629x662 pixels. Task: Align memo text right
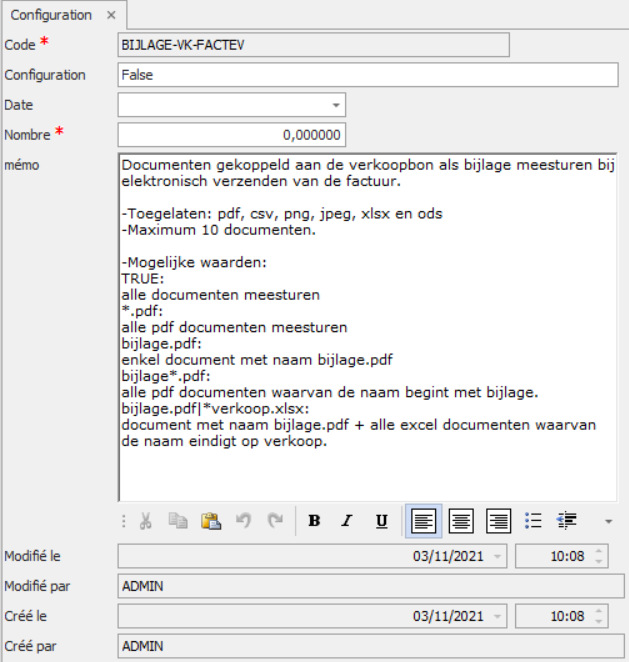click(499, 521)
